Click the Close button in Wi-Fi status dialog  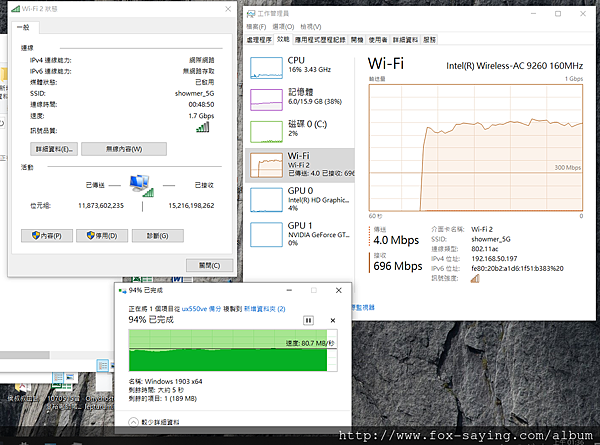click(x=209, y=265)
